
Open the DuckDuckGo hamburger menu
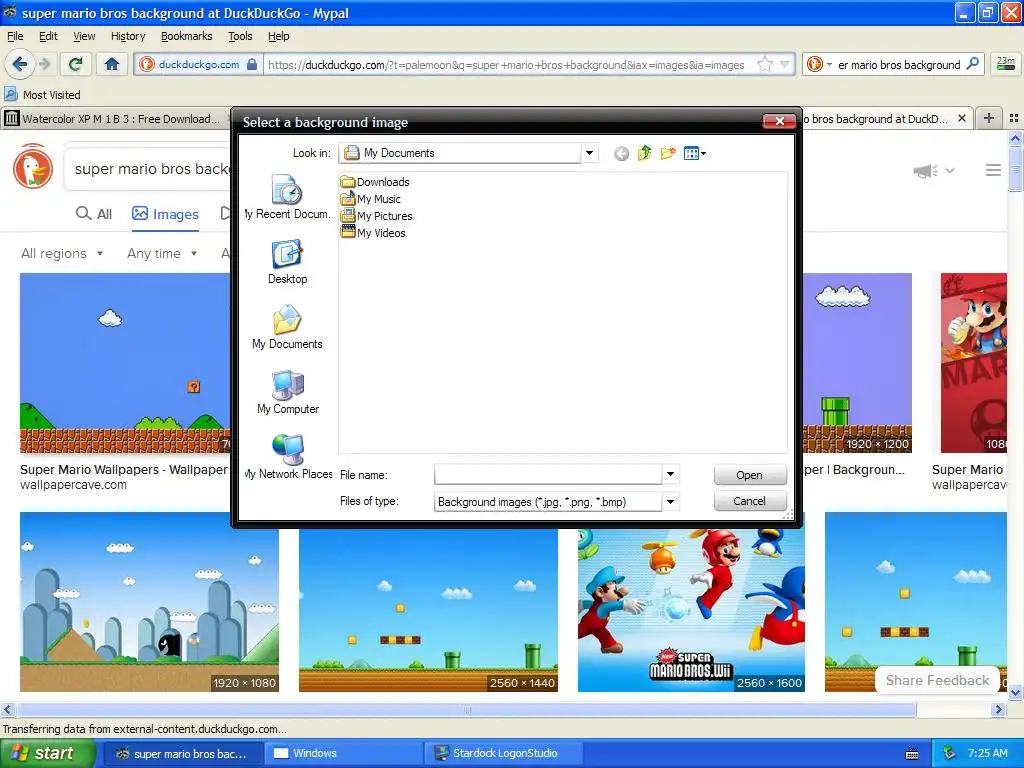tap(993, 170)
